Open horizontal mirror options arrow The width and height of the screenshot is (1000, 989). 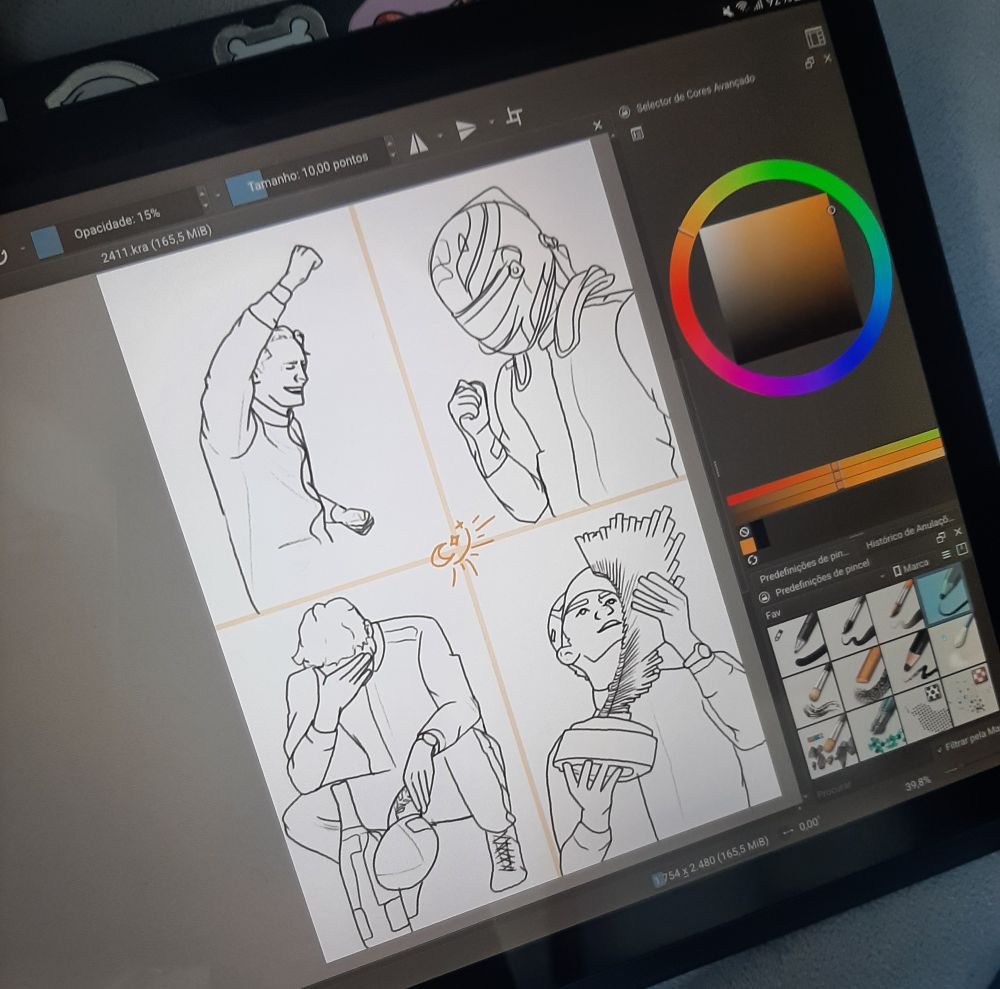click(441, 135)
